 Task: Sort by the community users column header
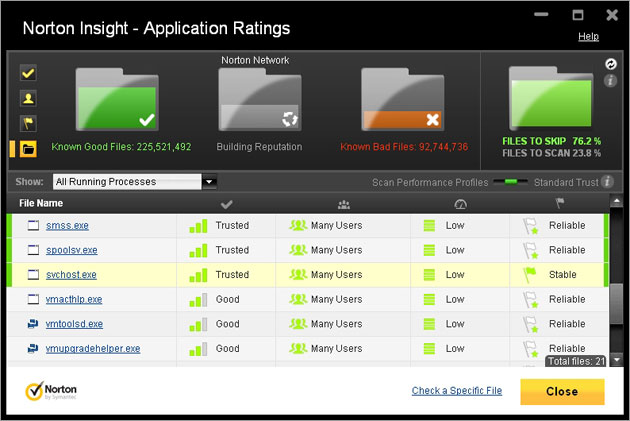pyautogui.click(x=344, y=204)
